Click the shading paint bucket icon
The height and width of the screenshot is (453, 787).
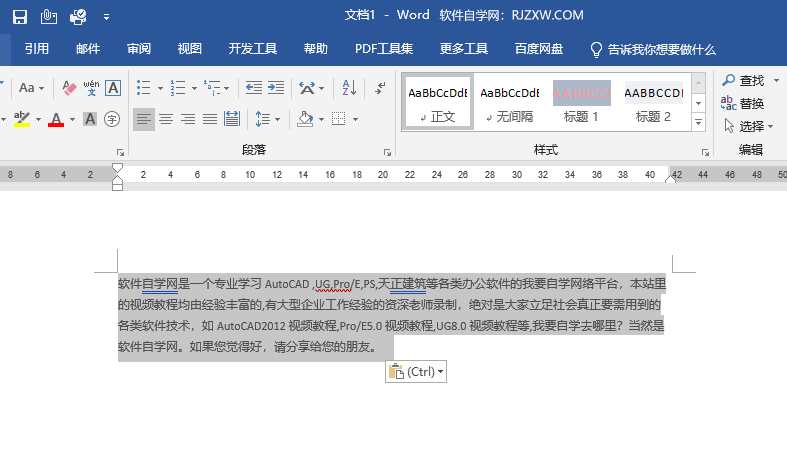point(305,119)
